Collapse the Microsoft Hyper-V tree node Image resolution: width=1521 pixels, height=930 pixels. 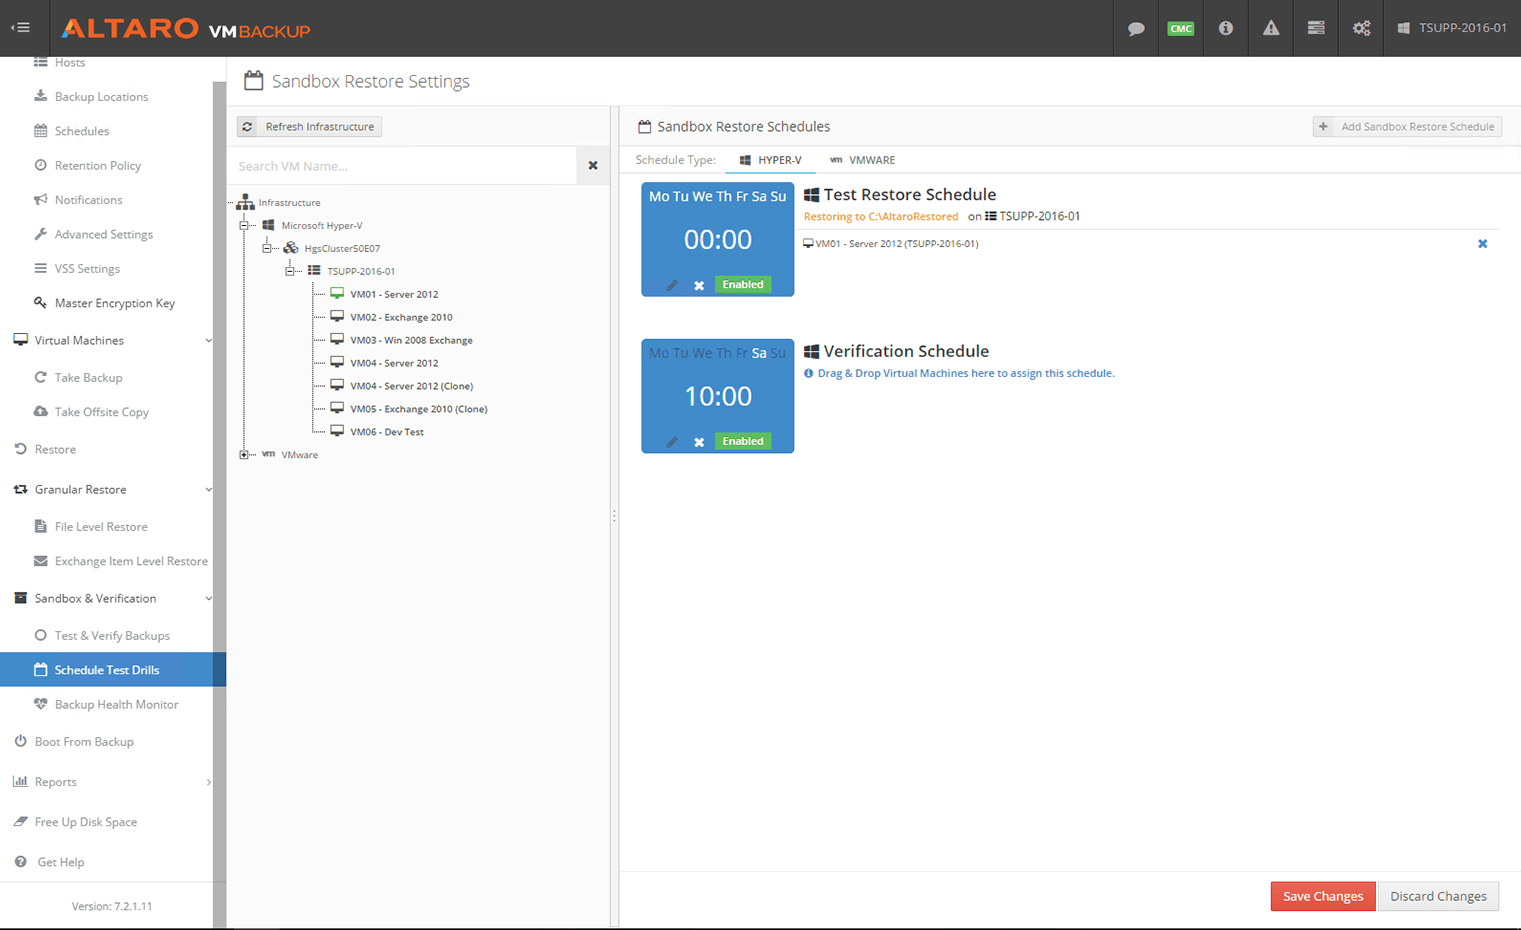point(244,226)
